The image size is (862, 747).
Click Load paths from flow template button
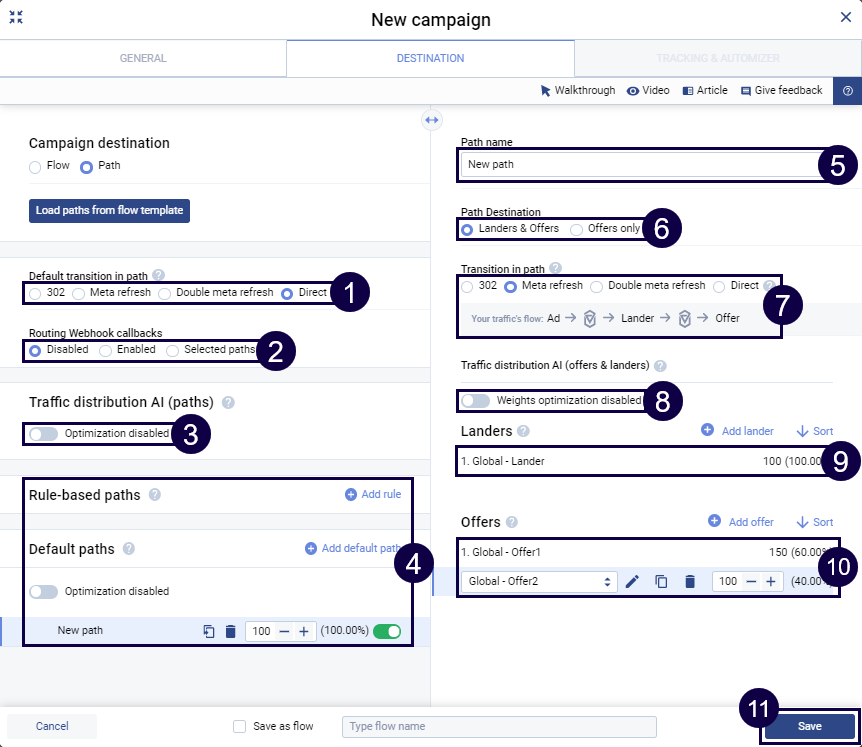(109, 211)
